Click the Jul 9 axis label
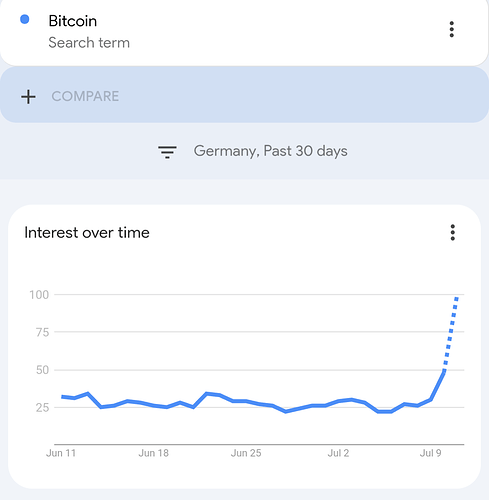Screen dimensions: 489x500 click(430, 453)
